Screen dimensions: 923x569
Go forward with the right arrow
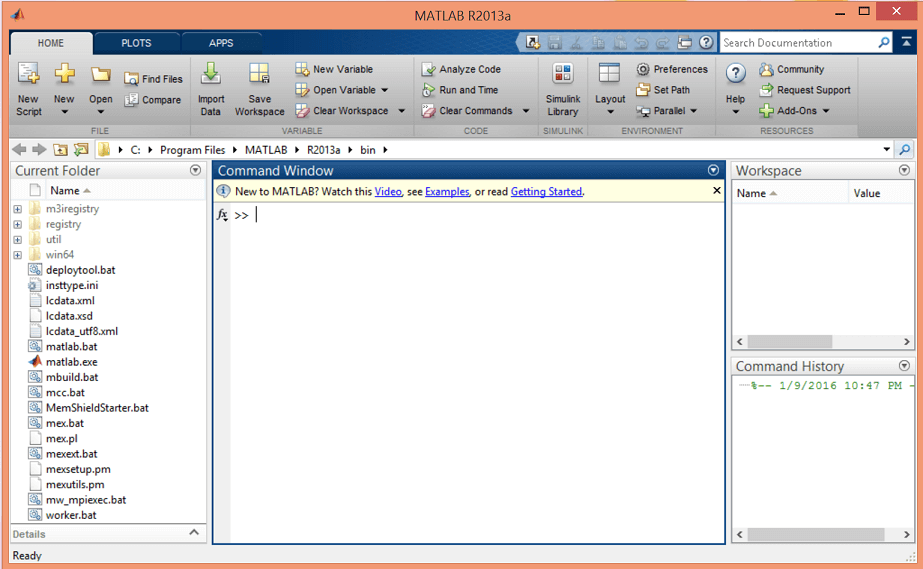(x=39, y=150)
